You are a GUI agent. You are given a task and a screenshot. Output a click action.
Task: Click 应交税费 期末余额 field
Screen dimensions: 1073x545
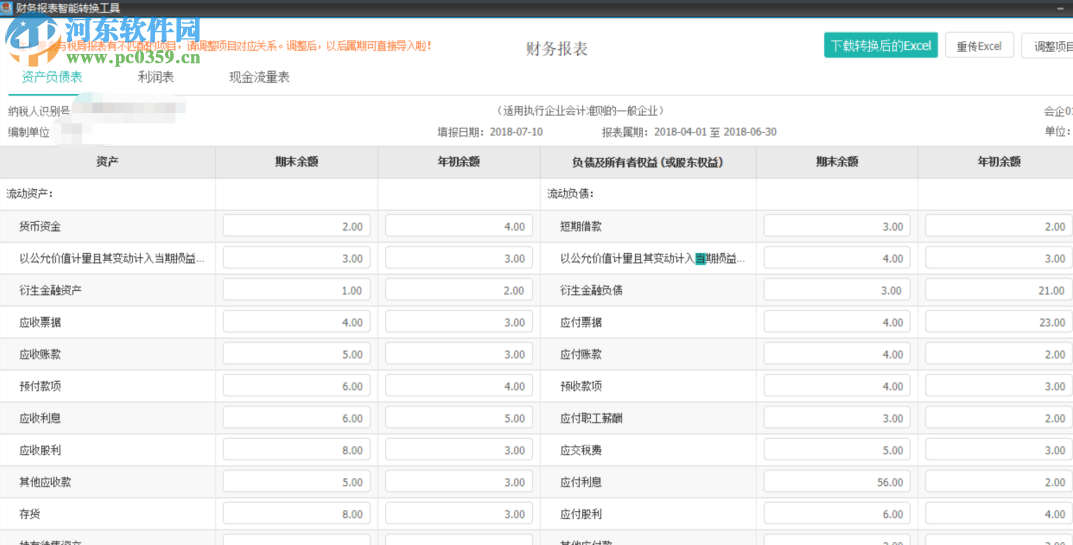tap(837, 450)
